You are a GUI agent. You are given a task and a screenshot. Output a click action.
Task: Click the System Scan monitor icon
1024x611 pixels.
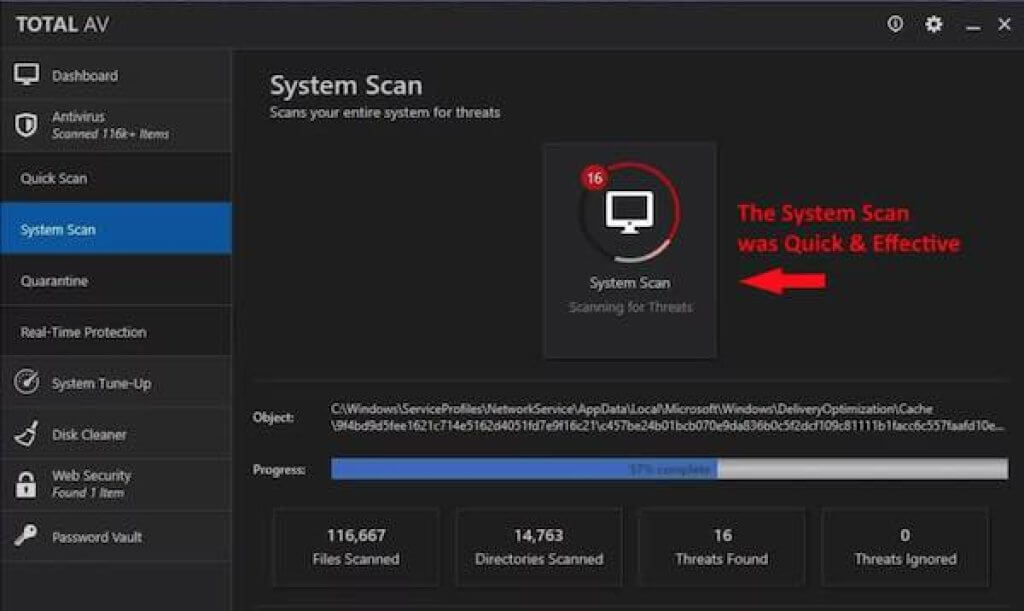point(629,212)
